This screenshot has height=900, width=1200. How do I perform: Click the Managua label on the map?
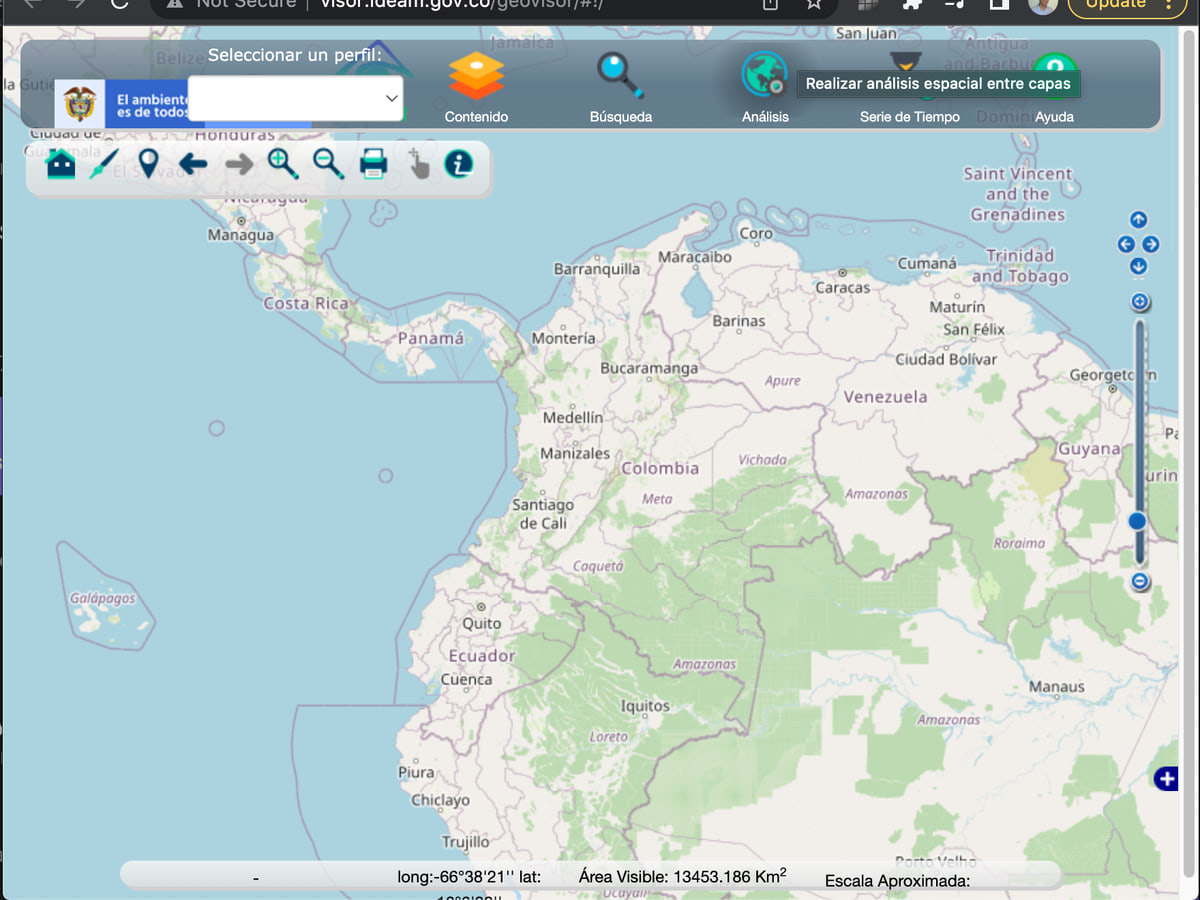(x=240, y=235)
